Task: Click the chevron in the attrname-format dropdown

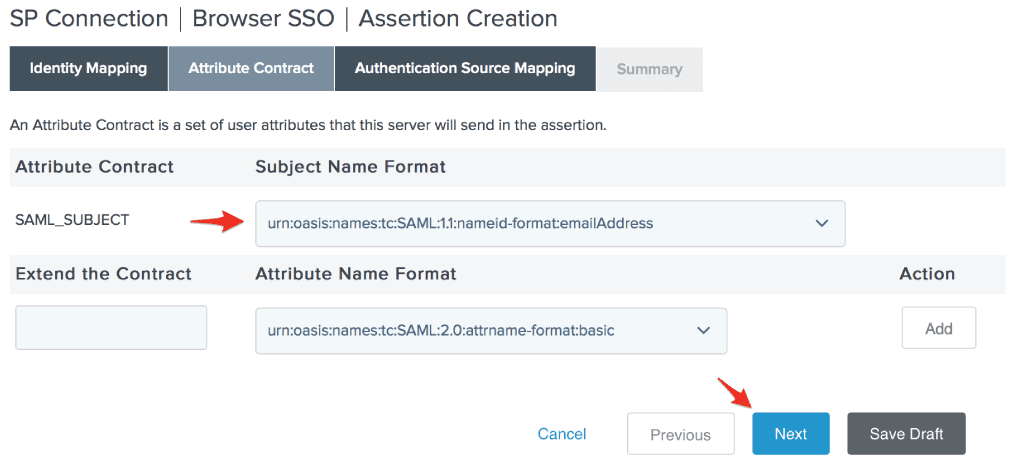Action: pyautogui.click(x=703, y=330)
